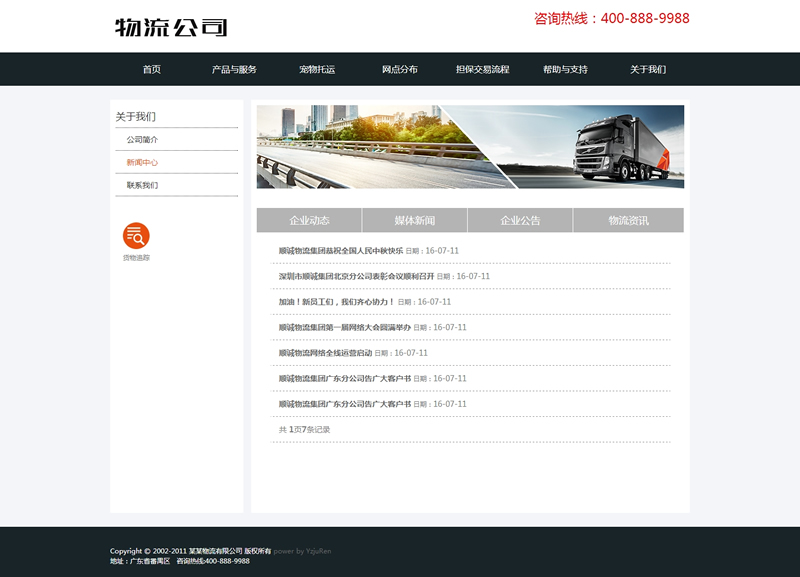This screenshot has width=800, height=577.
Task: Open the 企业公告 tab
Action: (x=520, y=220)
